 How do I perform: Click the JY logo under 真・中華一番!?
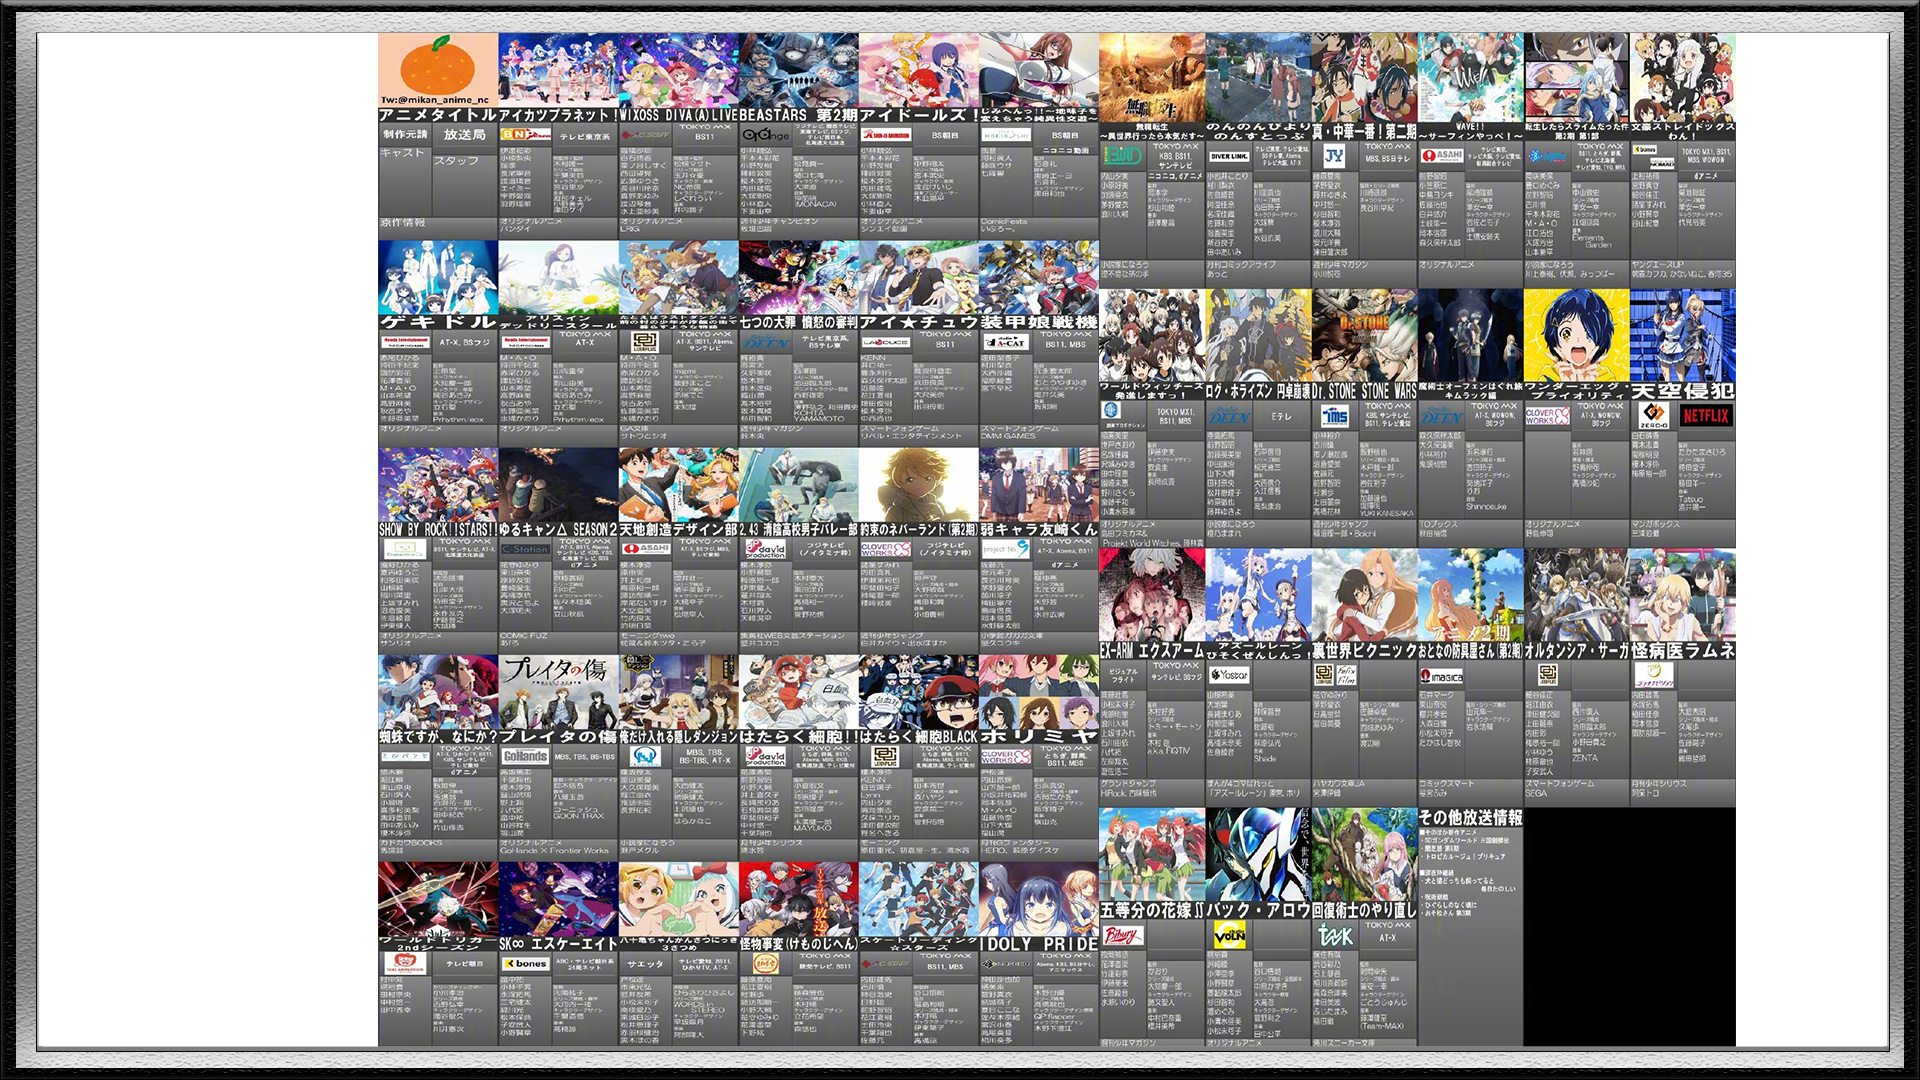[1334, 155]
